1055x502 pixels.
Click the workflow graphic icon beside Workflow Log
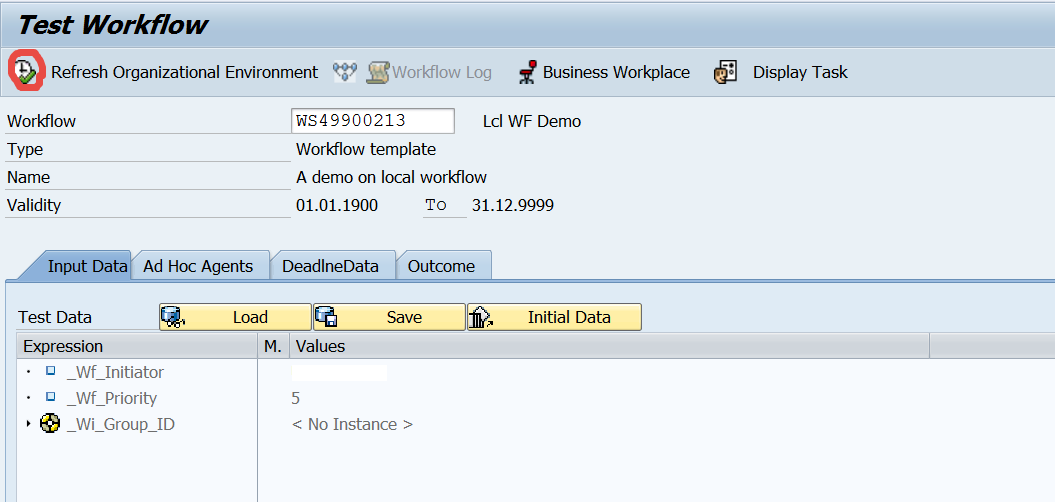tap(344, 72)
